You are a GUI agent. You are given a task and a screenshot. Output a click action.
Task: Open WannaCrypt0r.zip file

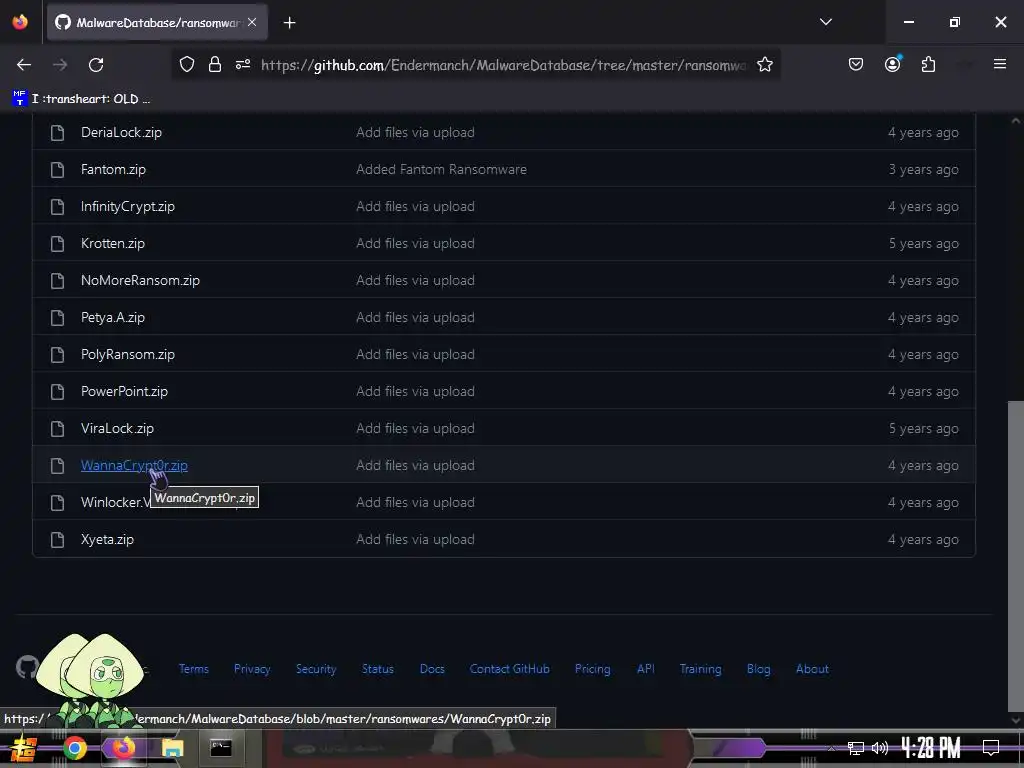134,466
